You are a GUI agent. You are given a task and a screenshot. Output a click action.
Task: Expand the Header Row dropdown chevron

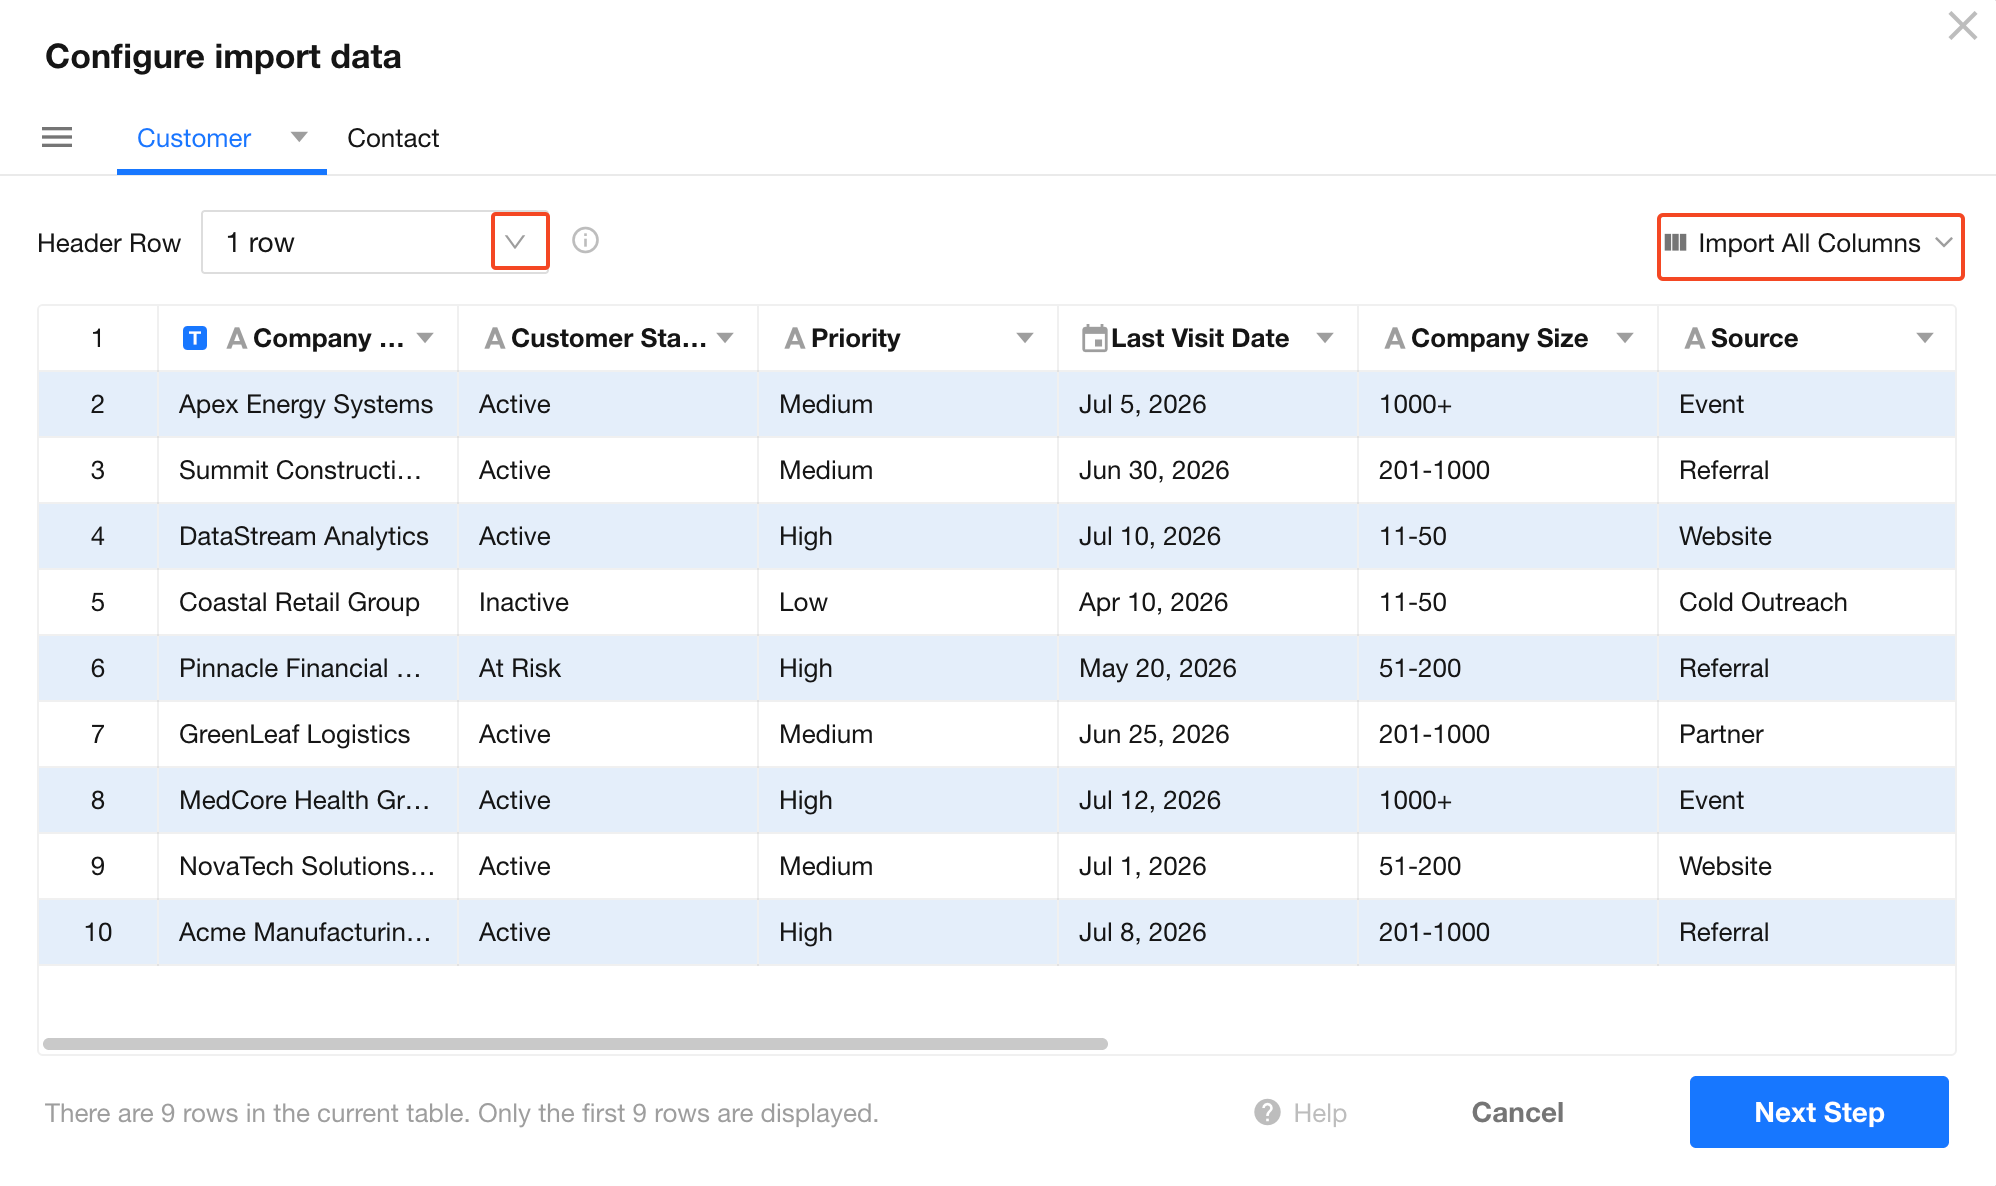coord(519,241)
